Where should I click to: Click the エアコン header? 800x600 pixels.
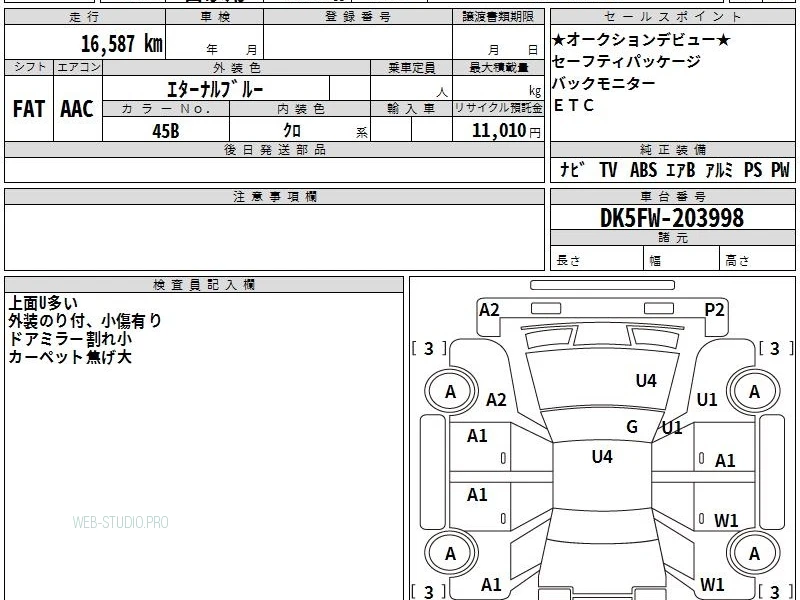click(78, 67)
